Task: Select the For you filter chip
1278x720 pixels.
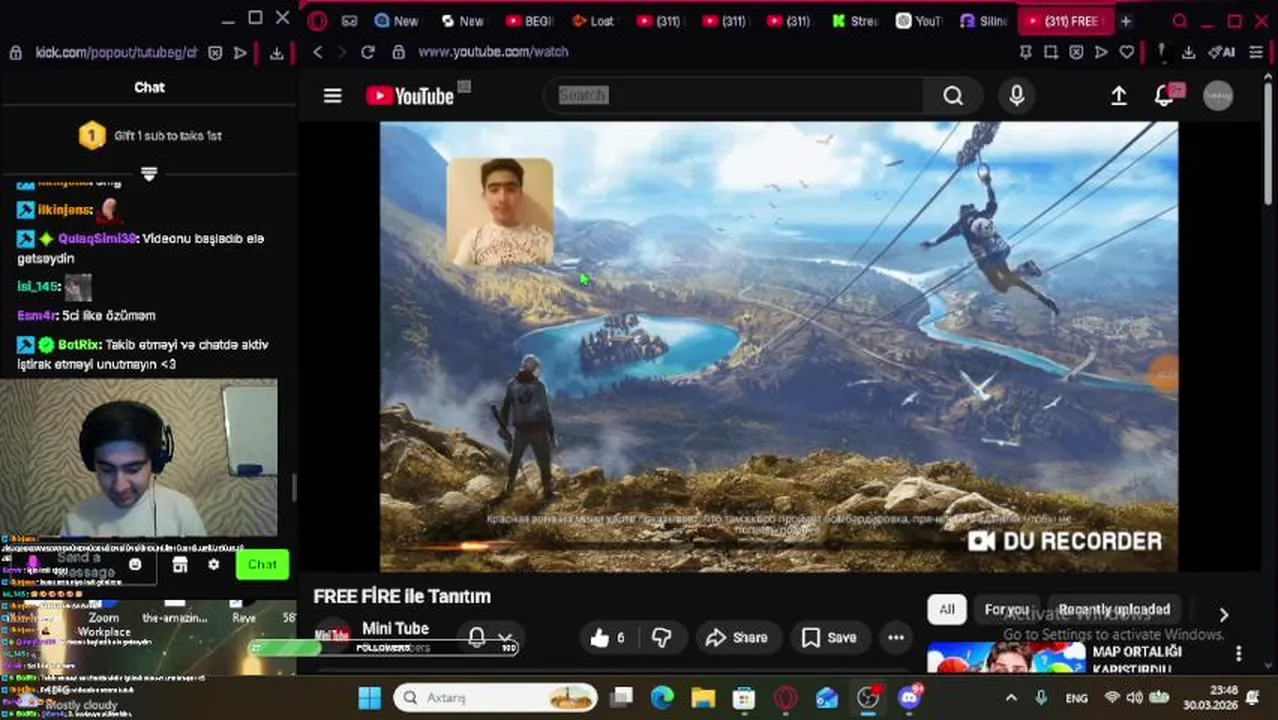Action: pos(1006,609)
